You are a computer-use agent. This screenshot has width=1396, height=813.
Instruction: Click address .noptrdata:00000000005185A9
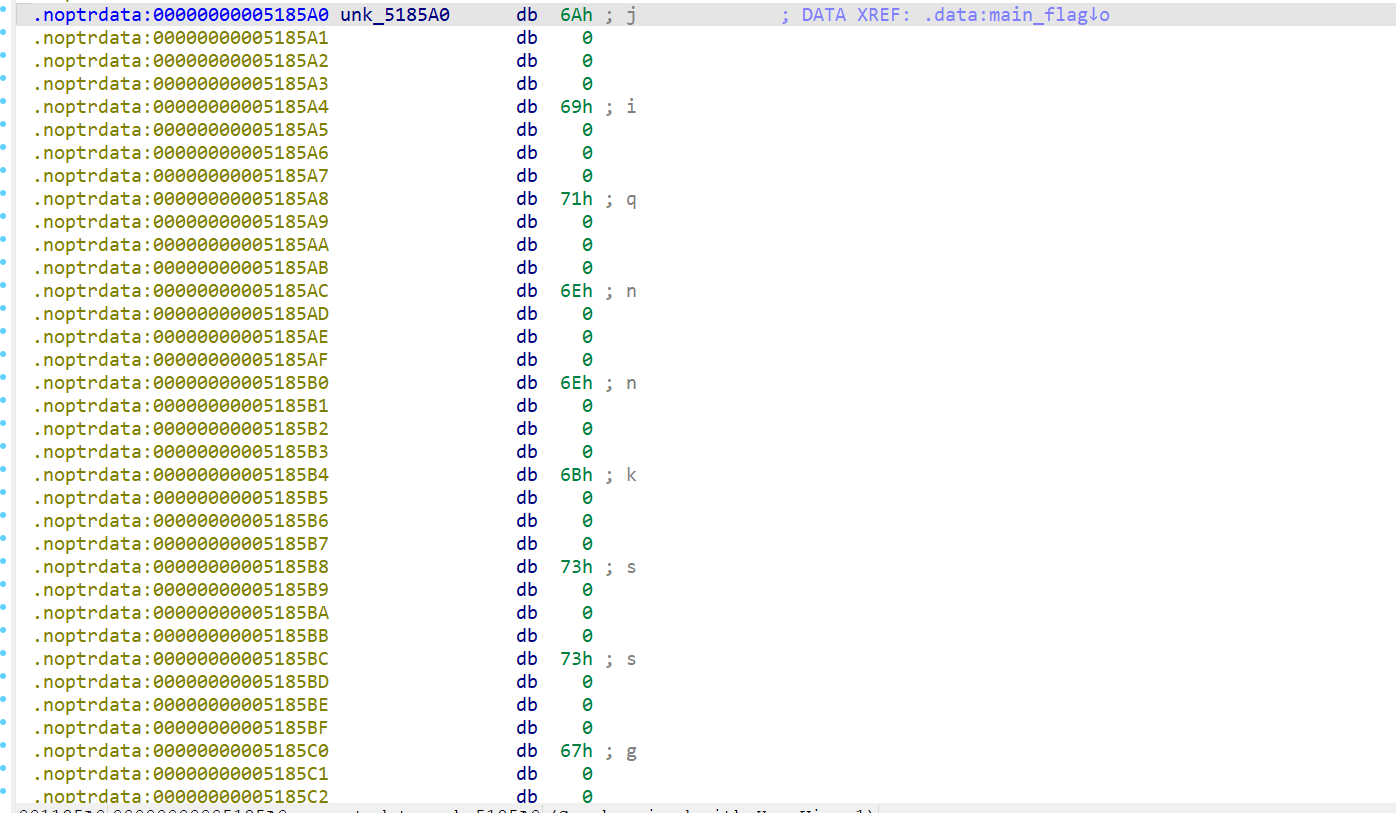[181, 222]
